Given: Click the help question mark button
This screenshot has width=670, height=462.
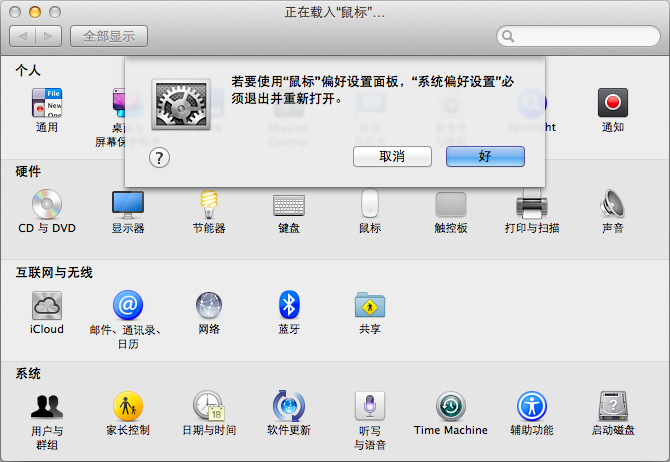Looking at the screenshot, I should [159, 158].
